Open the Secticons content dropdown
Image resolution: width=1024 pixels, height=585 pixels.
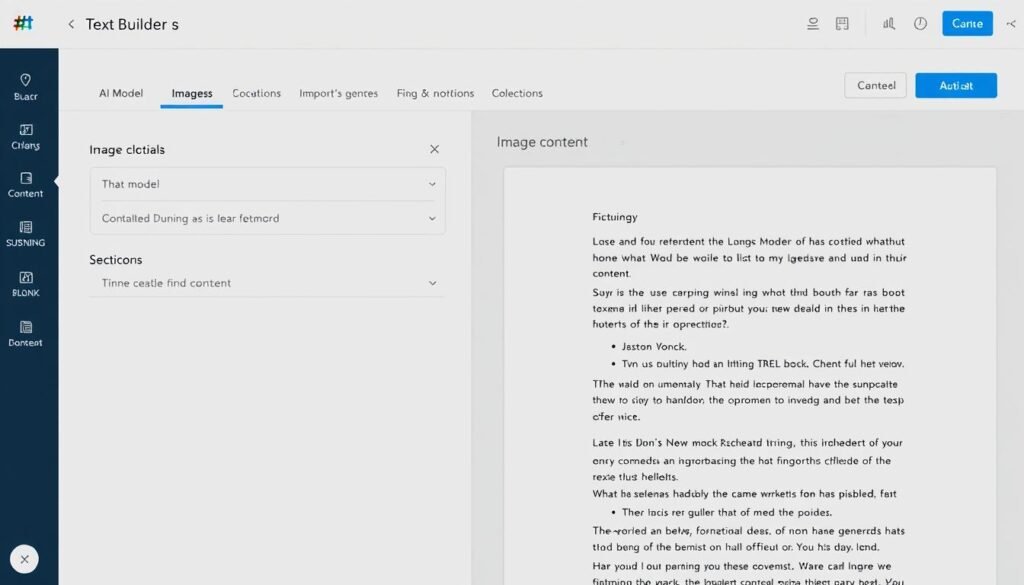click(x=267, y=283)
